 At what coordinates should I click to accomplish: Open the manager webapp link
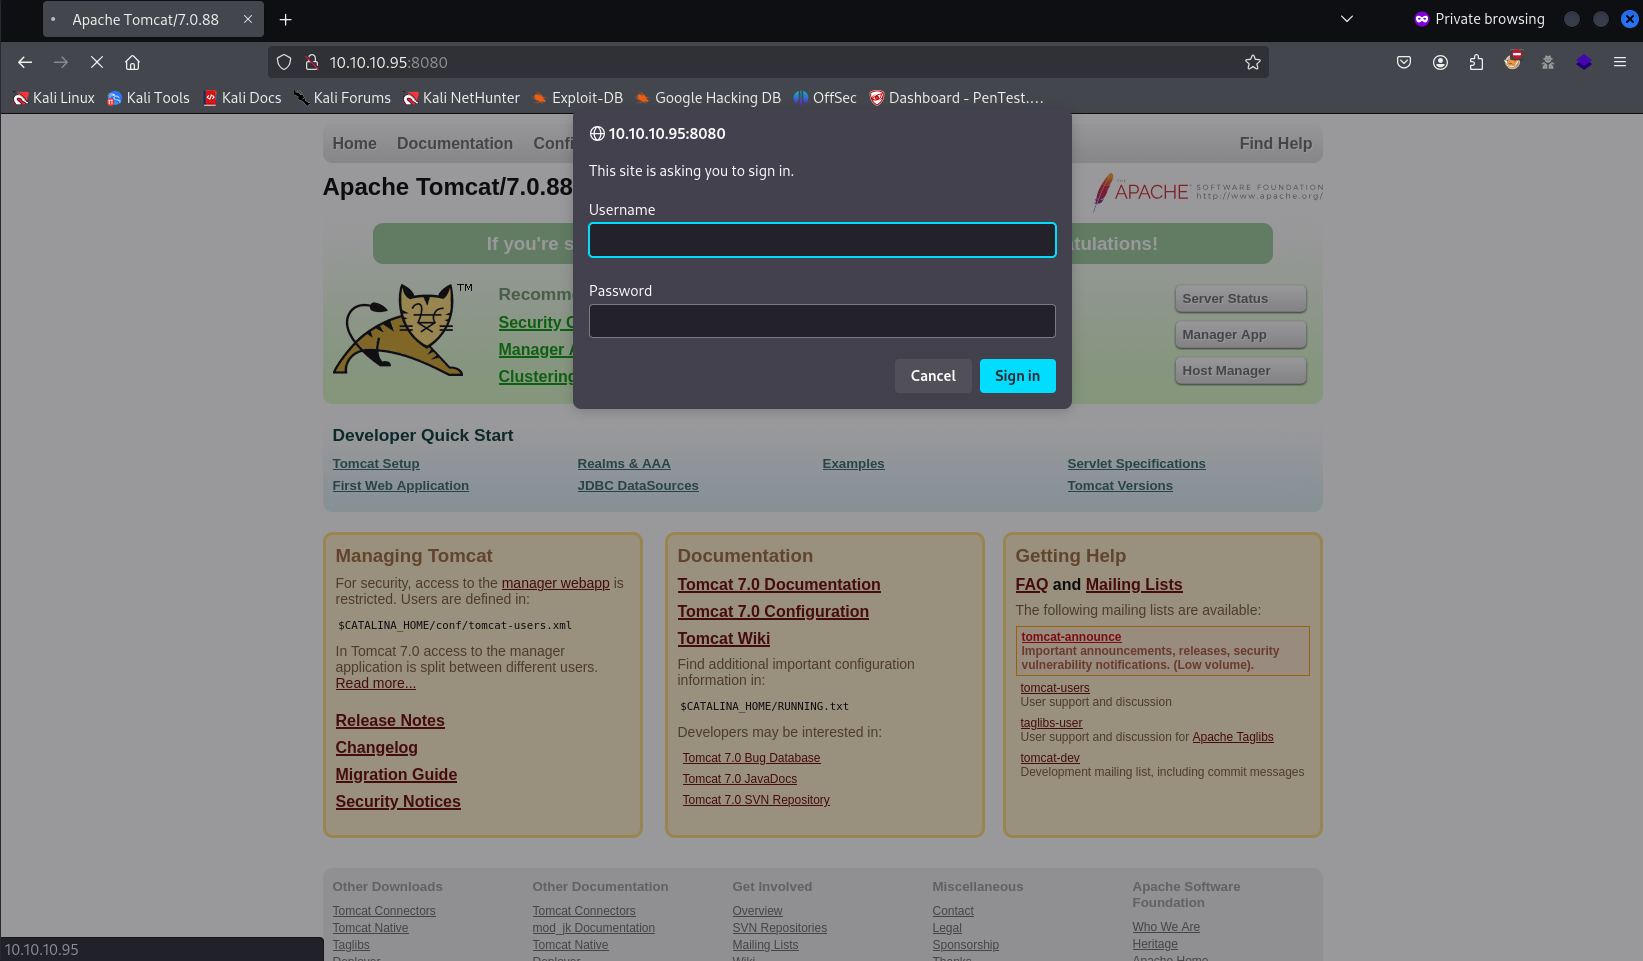555,583
